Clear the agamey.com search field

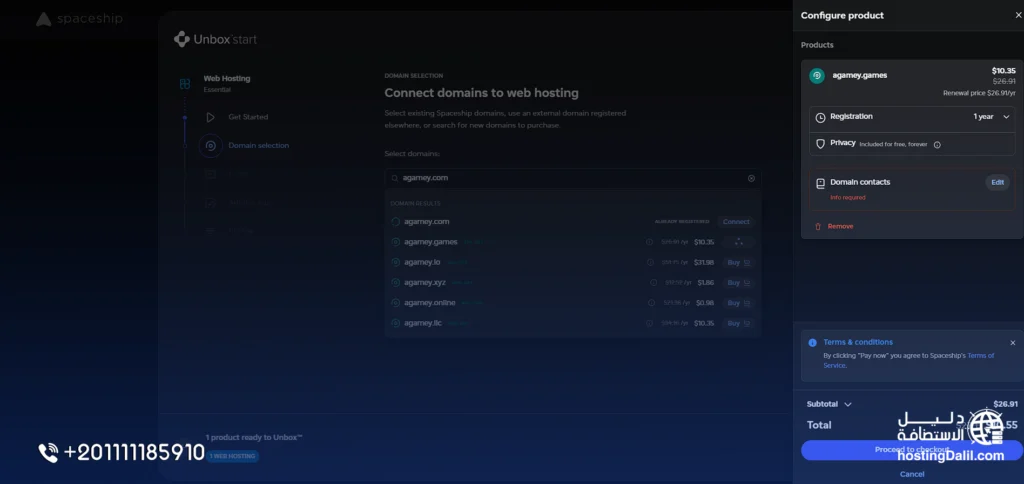click(751, 178)
